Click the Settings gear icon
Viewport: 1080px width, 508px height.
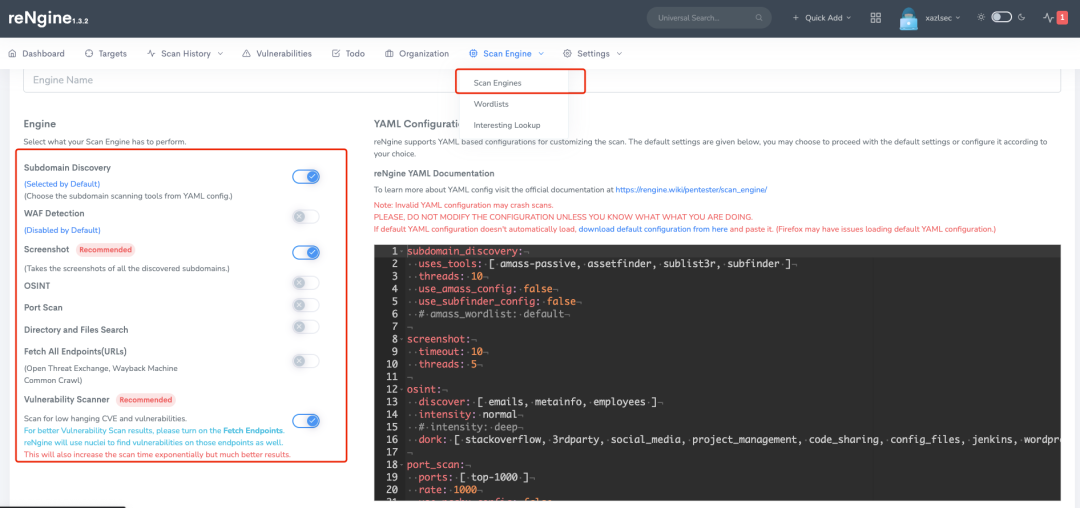pos(568,54)
